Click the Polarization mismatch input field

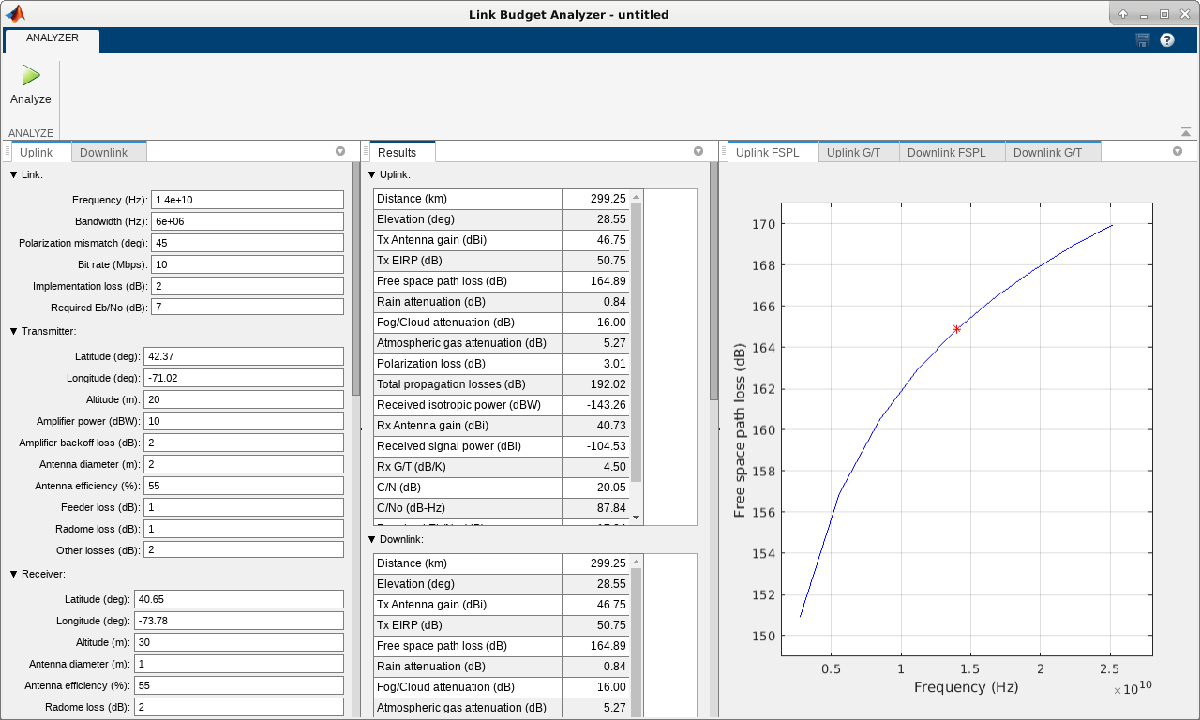tap(247, 243)
